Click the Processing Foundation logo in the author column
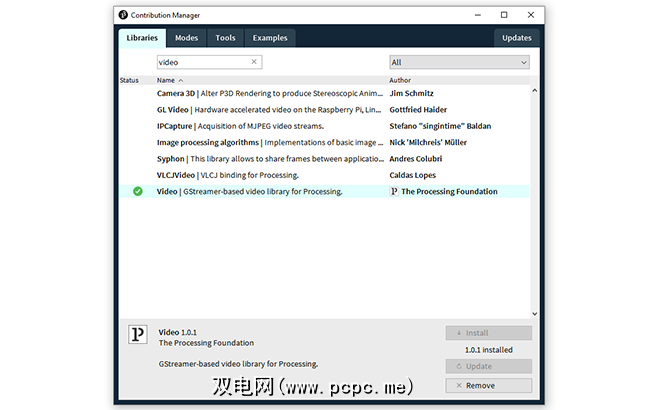The width and height of the screenshot is (670, 410). point(394,191)
